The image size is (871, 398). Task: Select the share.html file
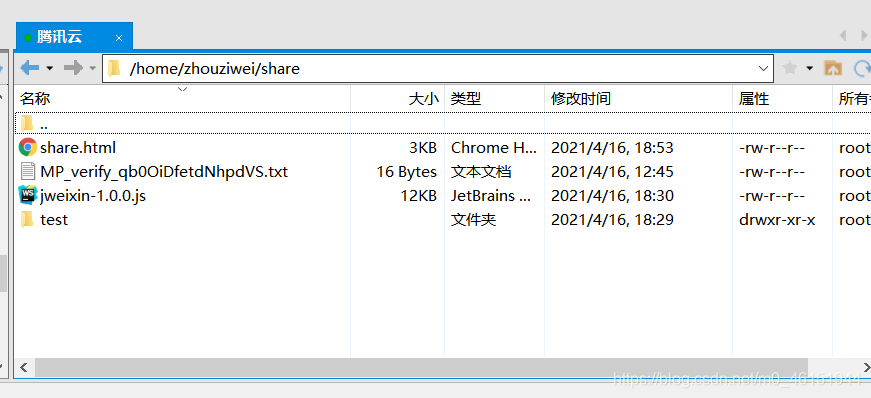click(78, 147)
